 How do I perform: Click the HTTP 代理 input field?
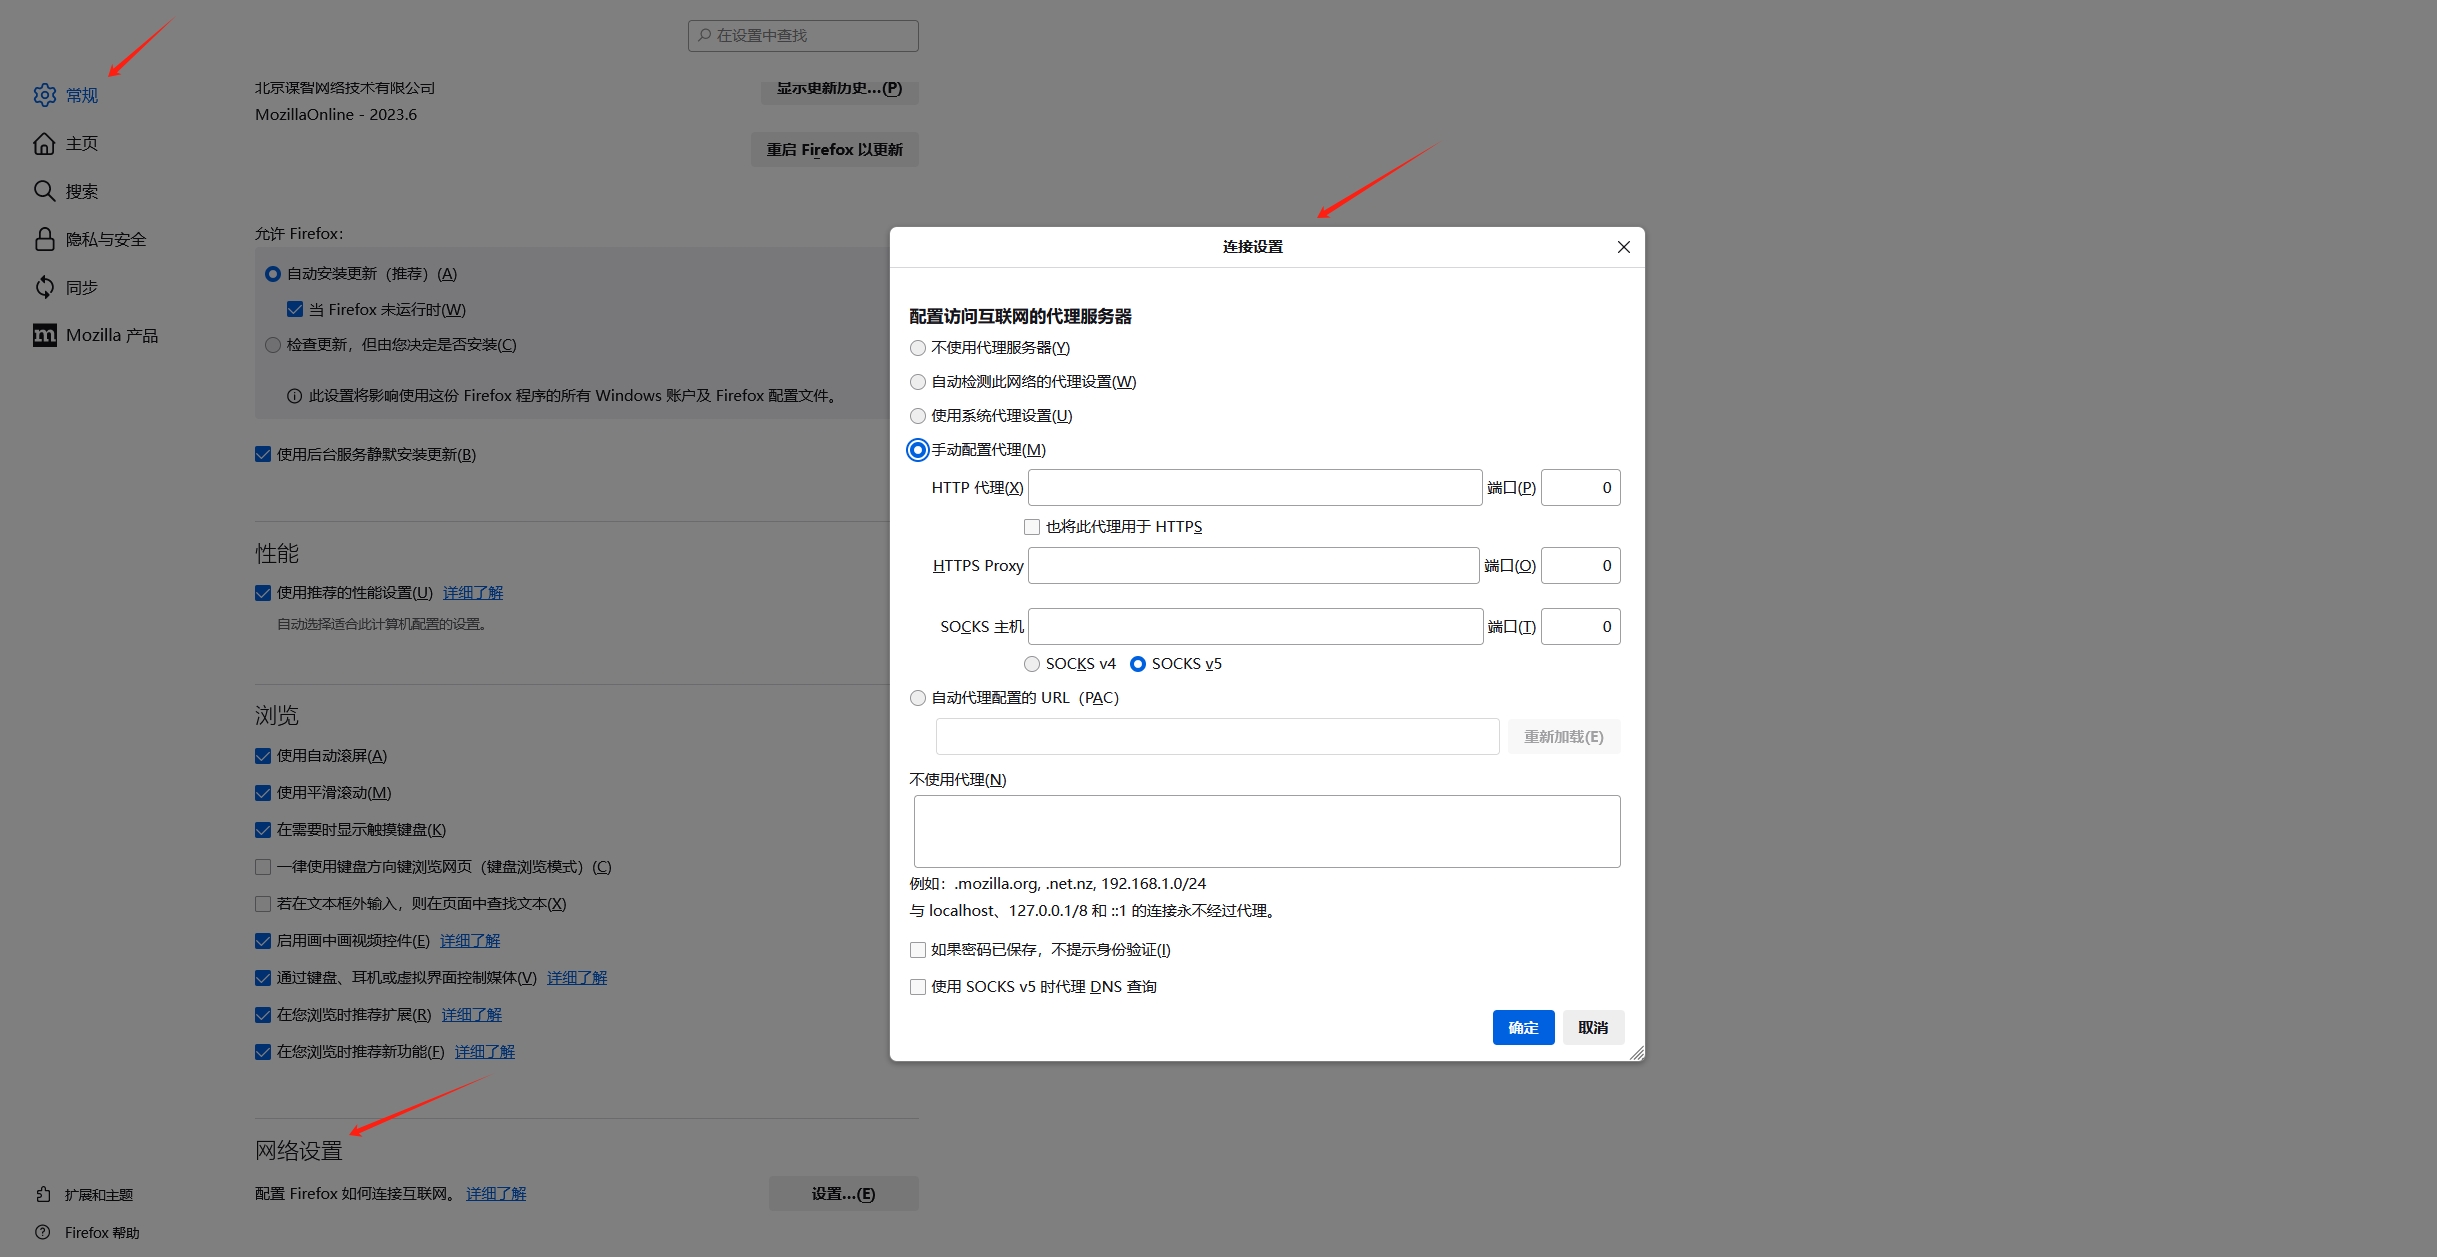tap(1254, 487)
